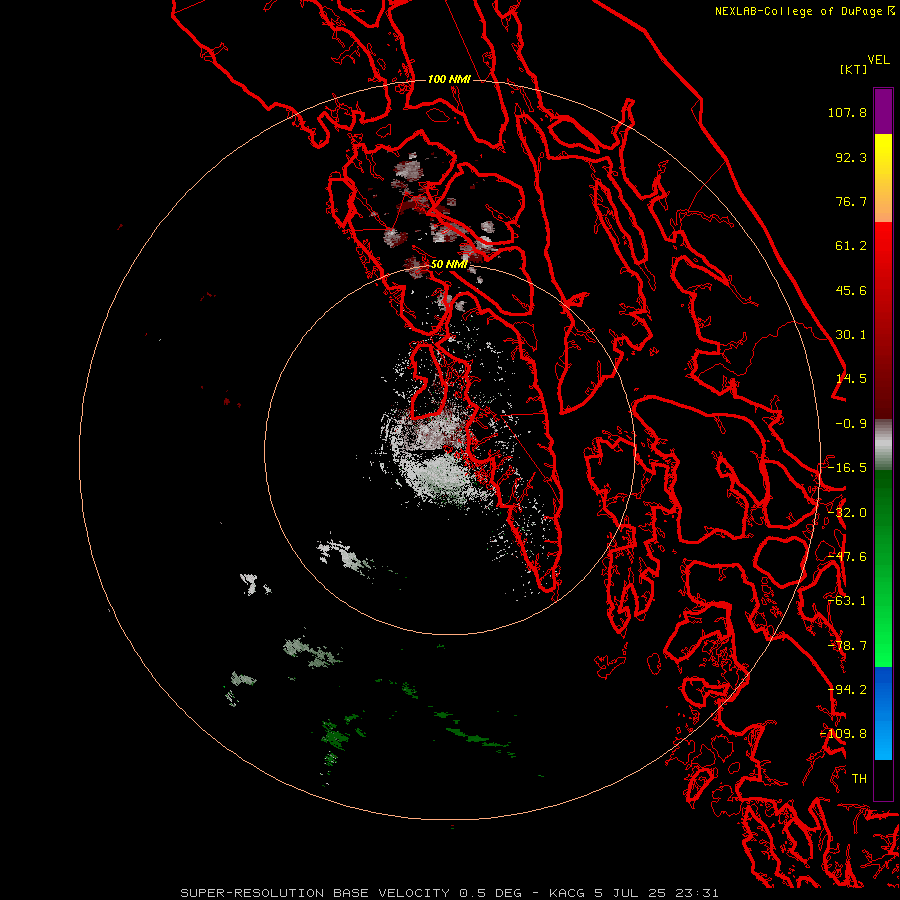
Task: Click the -0.9 scale value
Action: pyautogui.click(x=851, y=424)
